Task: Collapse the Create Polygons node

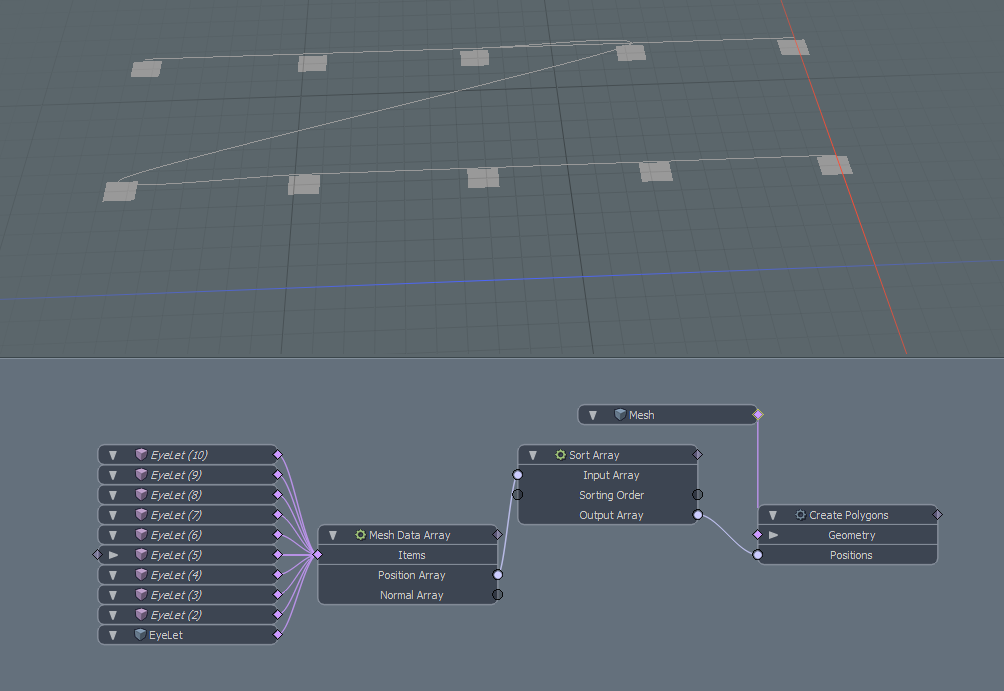Action: pos(773,515)
